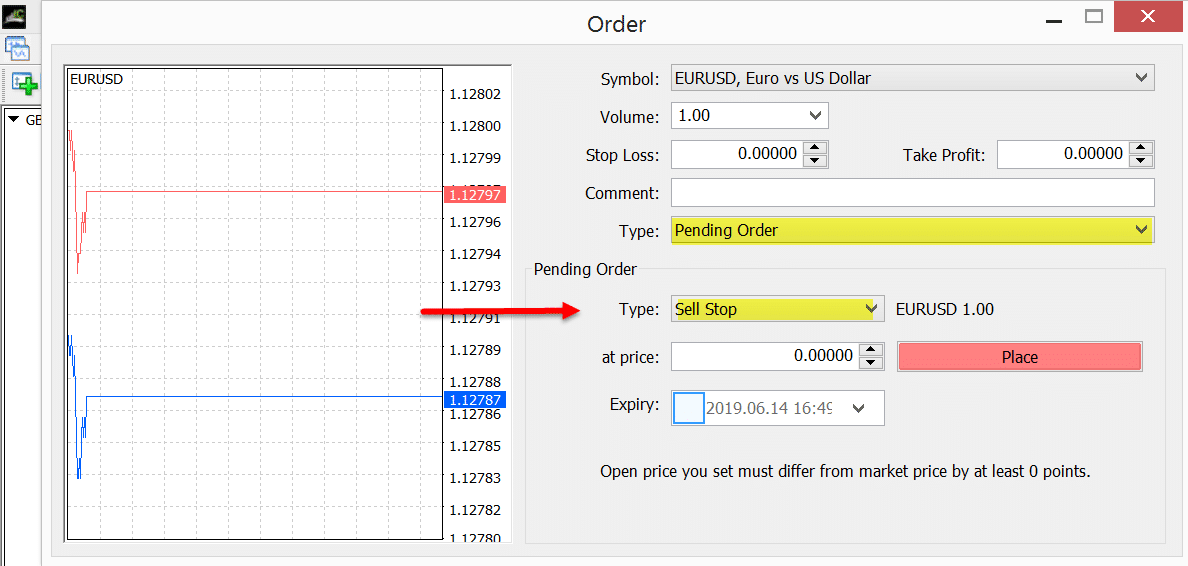
Task: Click the at price value field
Action: point(765,355)
